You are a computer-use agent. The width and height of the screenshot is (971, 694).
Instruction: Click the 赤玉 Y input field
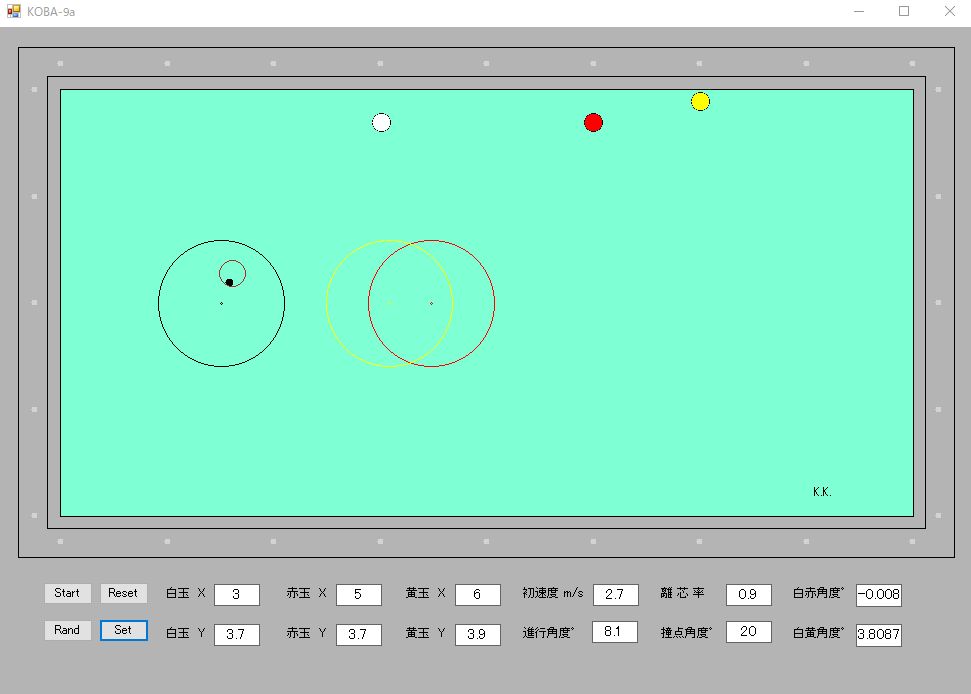point(359,635)
